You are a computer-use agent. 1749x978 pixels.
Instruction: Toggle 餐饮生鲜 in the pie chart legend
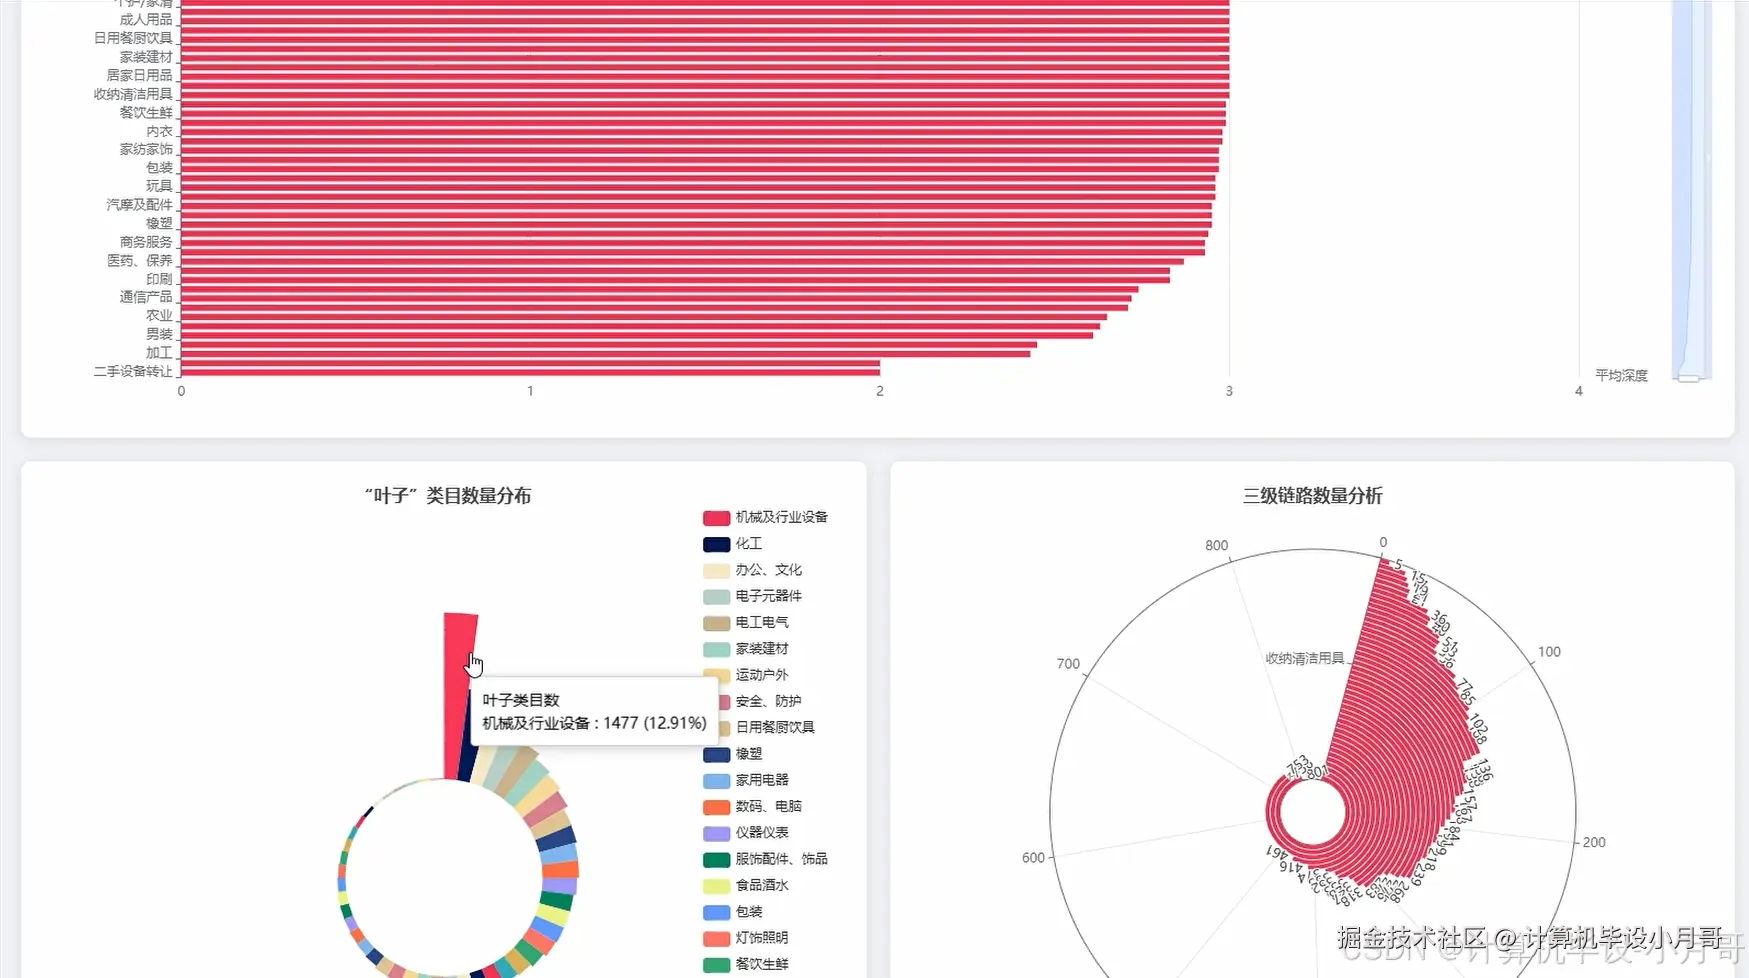tap(746, 964)
